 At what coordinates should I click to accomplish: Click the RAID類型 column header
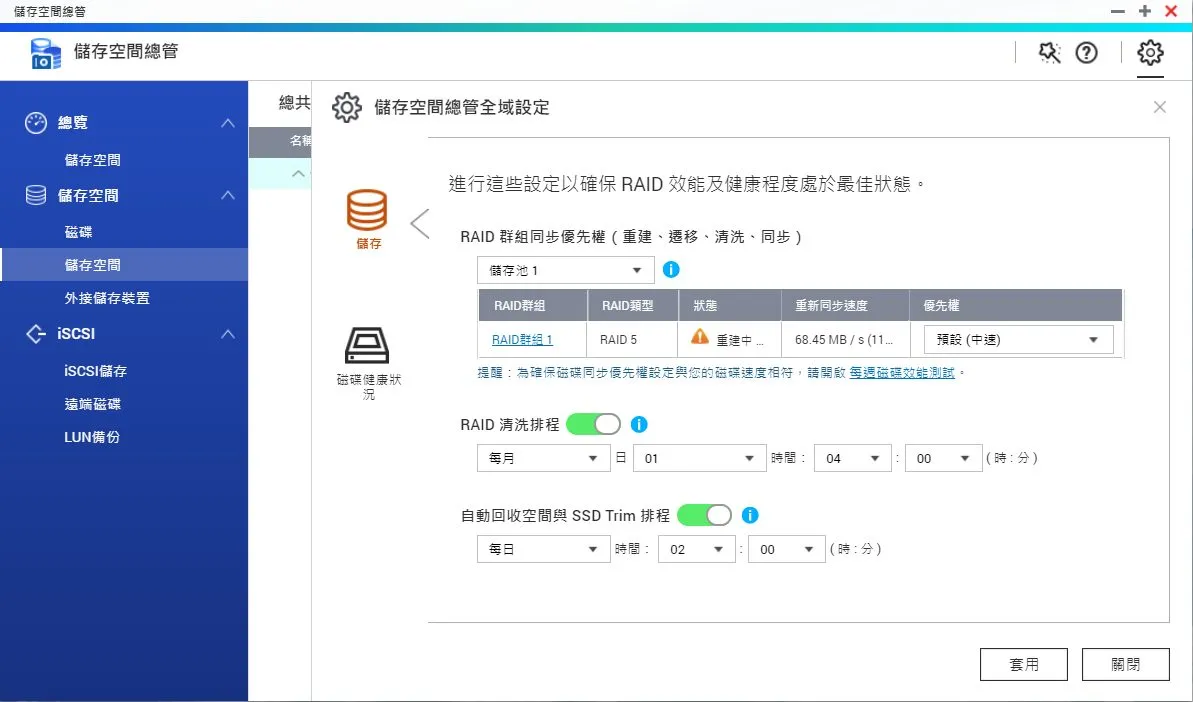point(632,306)
